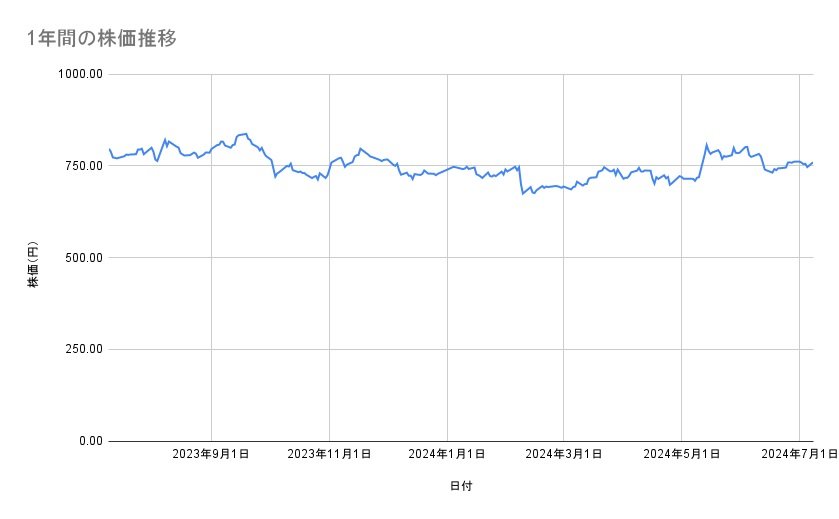Image resolution: width=839 pixels, height=519 pixels.
Task: Click the 2023年9月1日 date label
Action: (211, 455)
